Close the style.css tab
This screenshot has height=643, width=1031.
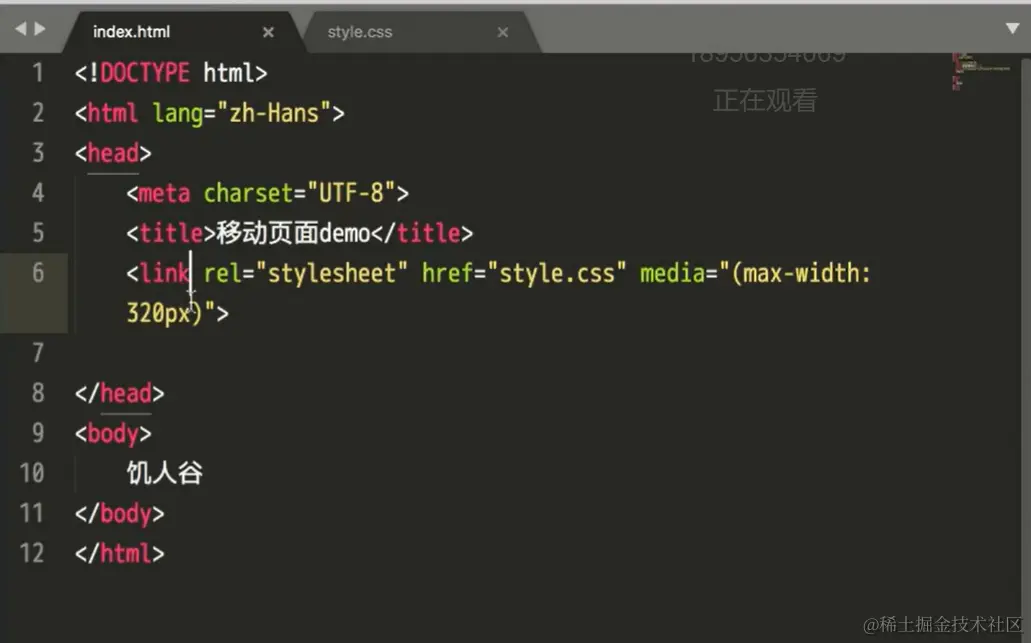[503, 32]
